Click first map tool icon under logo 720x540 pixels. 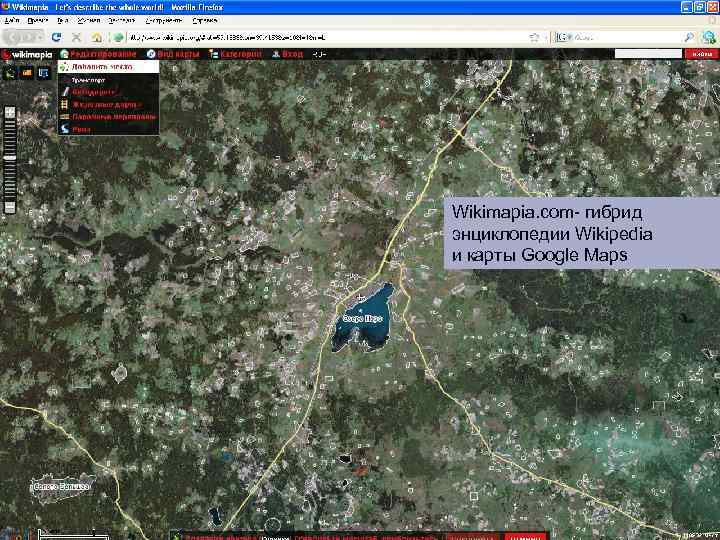click(9, 73)
